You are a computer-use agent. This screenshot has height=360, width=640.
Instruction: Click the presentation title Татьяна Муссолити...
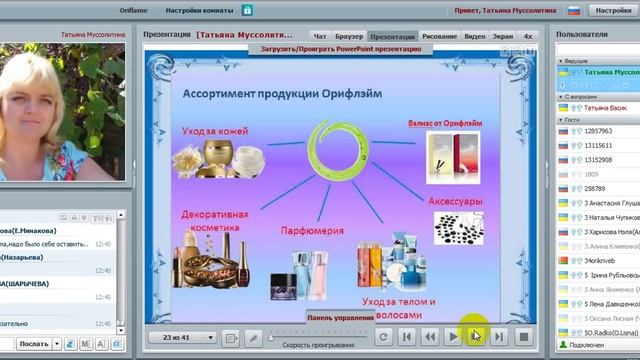pyautogui.click(x=244, y=35)
